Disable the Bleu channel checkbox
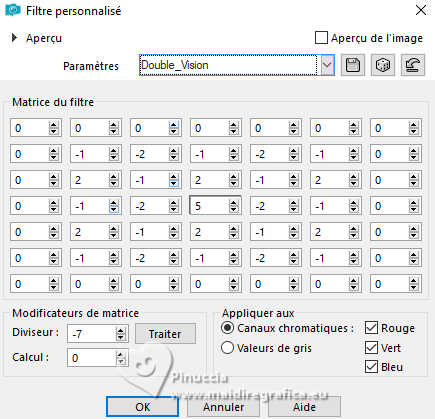The image size is (435, 419). [x=371, y=367]
